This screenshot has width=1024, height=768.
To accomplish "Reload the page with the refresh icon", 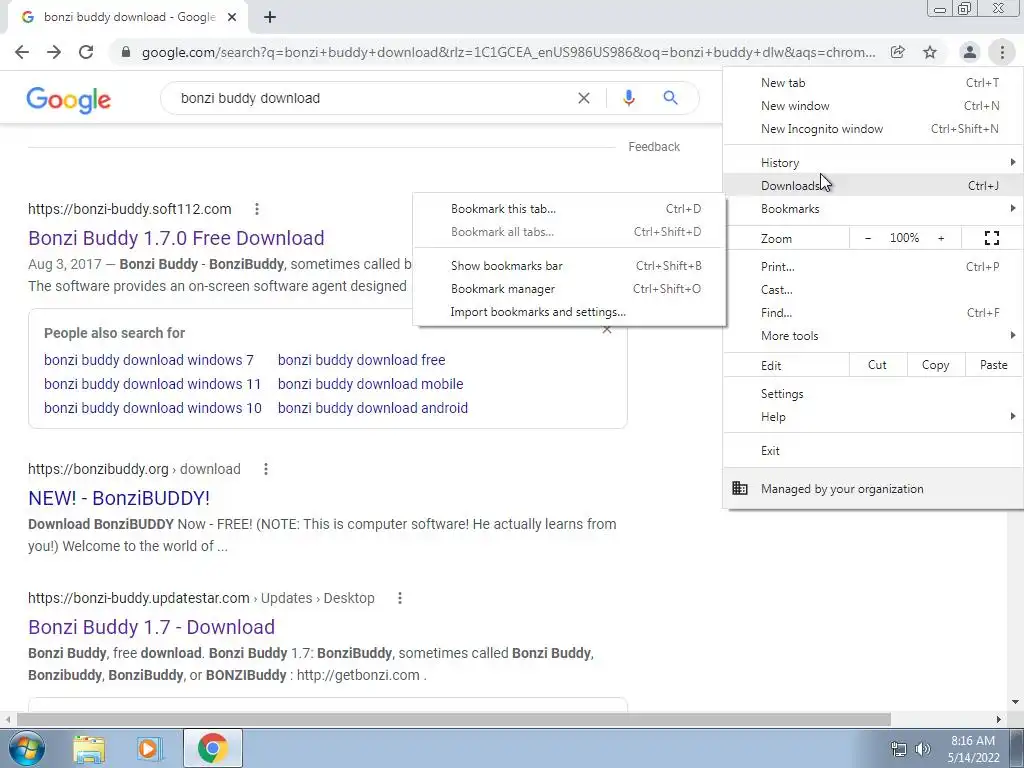I will (86, 52).
